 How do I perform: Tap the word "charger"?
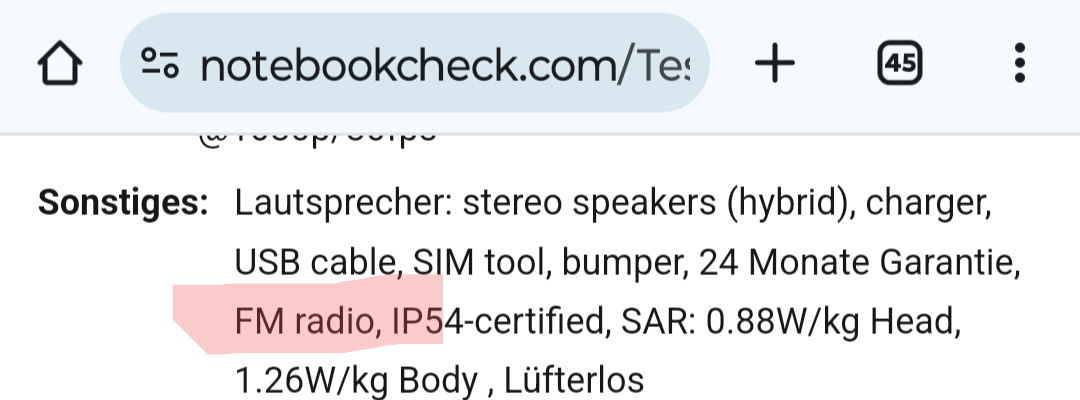928,204
